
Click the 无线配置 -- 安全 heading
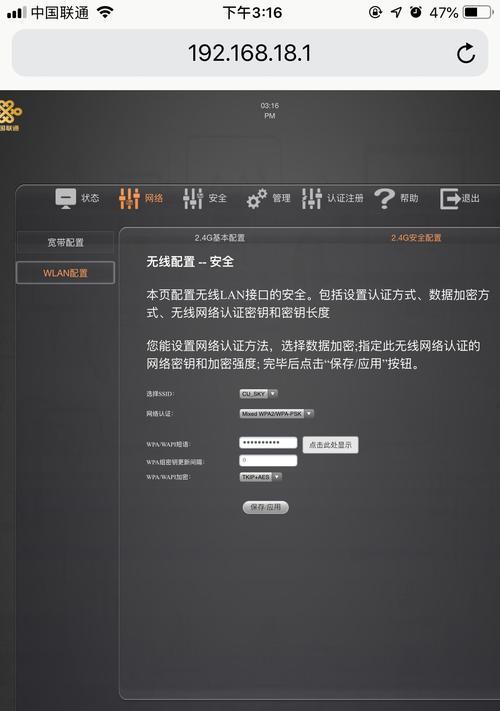(190, 262)
